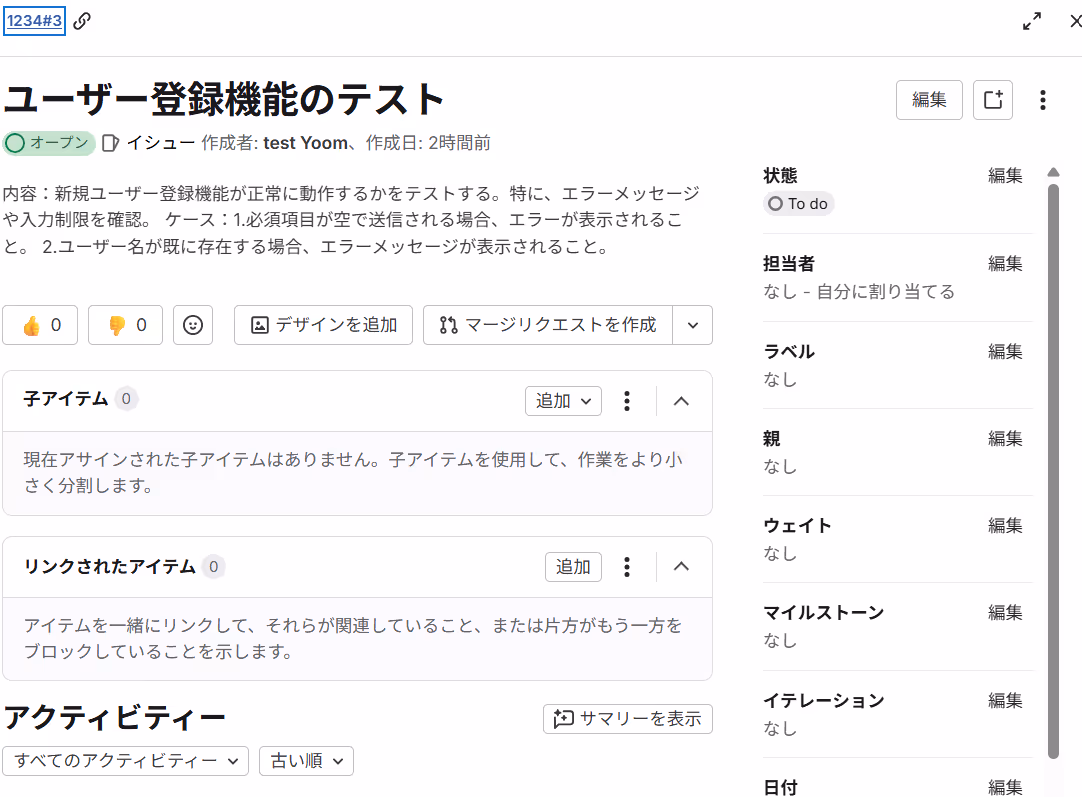The width and height of the screenshot is (1082, 797).
Task: Click デザインを追加 button
Action: pyautogui.click(x=323, y=325)
